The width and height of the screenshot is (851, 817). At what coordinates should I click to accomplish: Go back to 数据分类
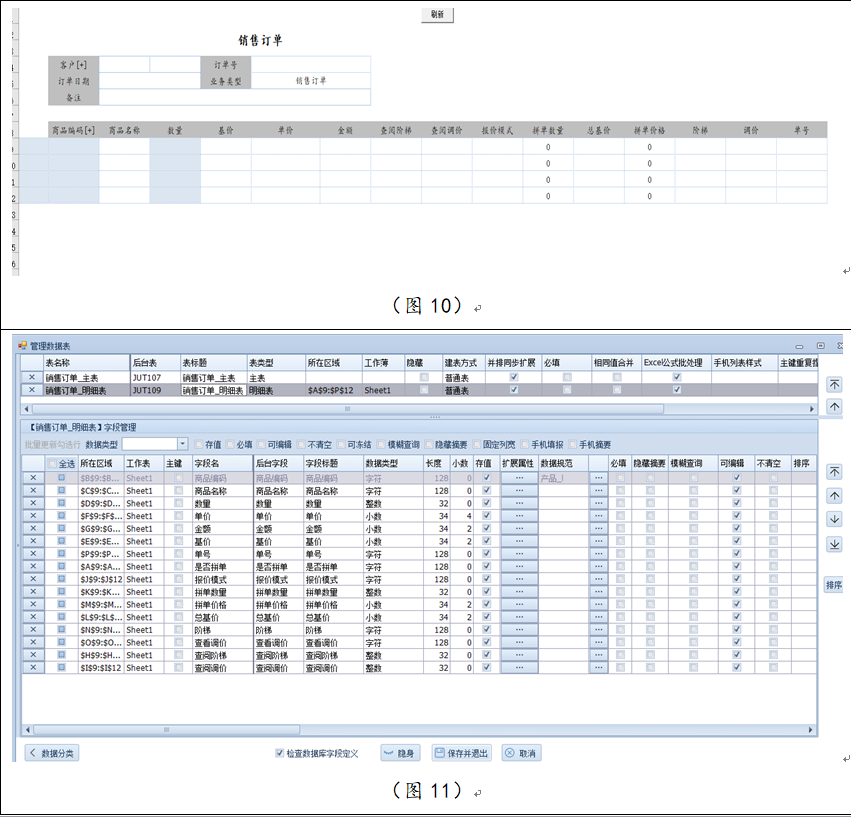[x=52, y=753]
